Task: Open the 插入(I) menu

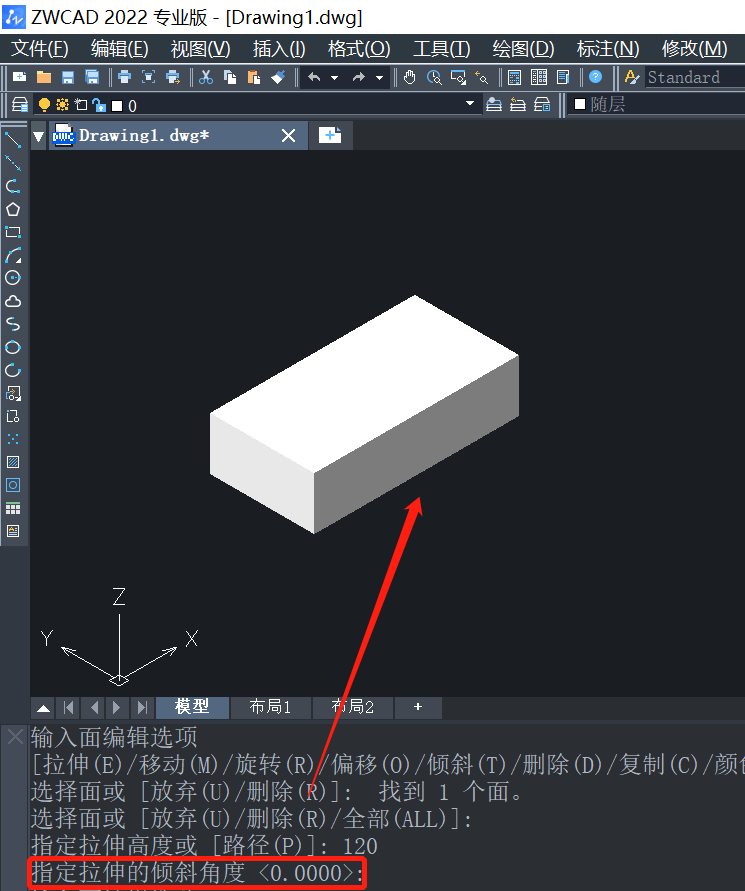Action: point(279,49)
